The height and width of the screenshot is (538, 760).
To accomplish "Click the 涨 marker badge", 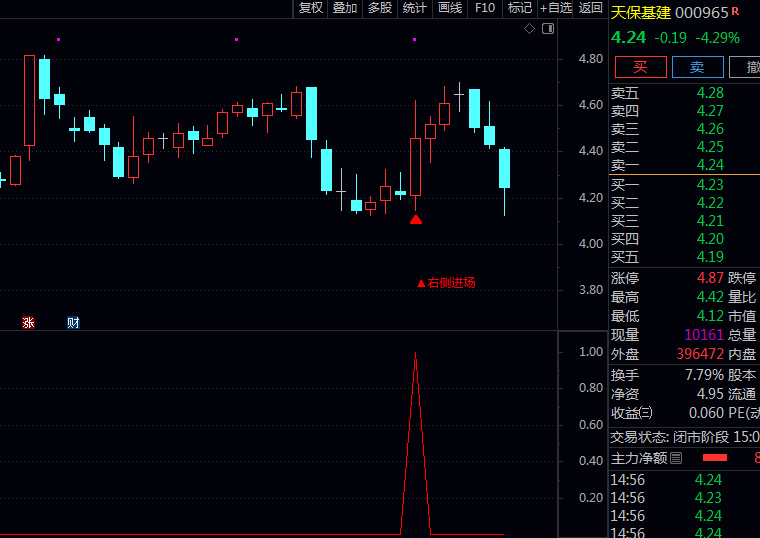I will coord(29,322).
